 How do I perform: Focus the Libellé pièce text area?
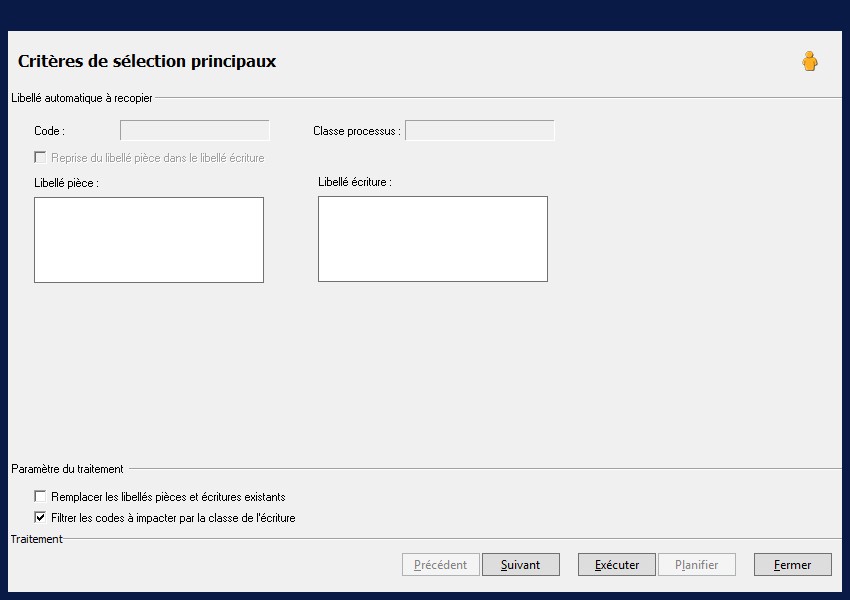tap(149, 240)
